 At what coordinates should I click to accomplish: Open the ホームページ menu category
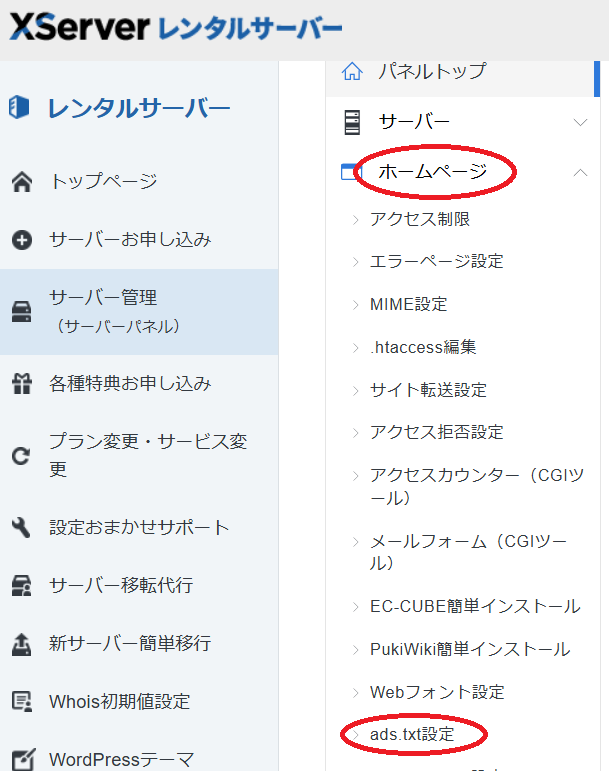(432, 172)
